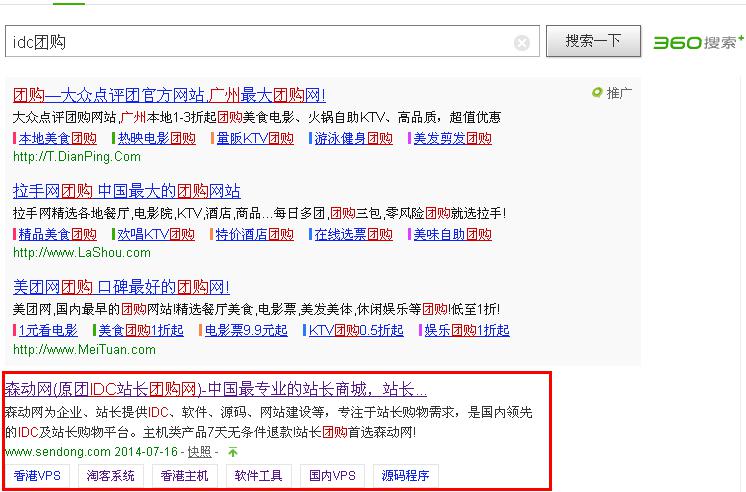The width and height of the screenshot is (746, 492).
Task: Click the 香港VPS button
Action: pos(37,475)
